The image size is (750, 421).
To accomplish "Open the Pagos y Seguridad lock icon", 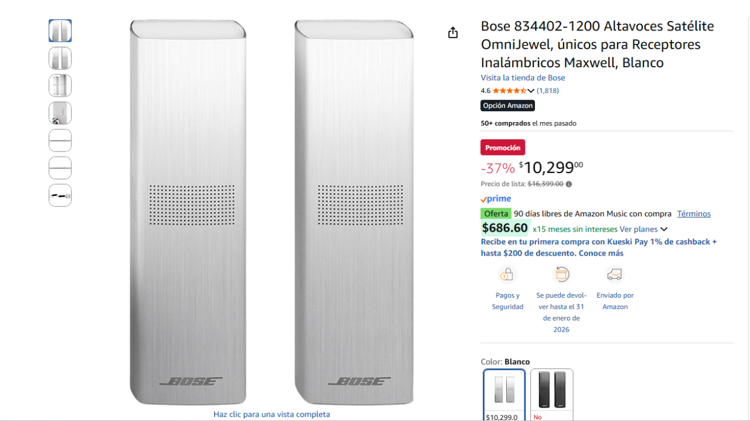I will 507,274.
